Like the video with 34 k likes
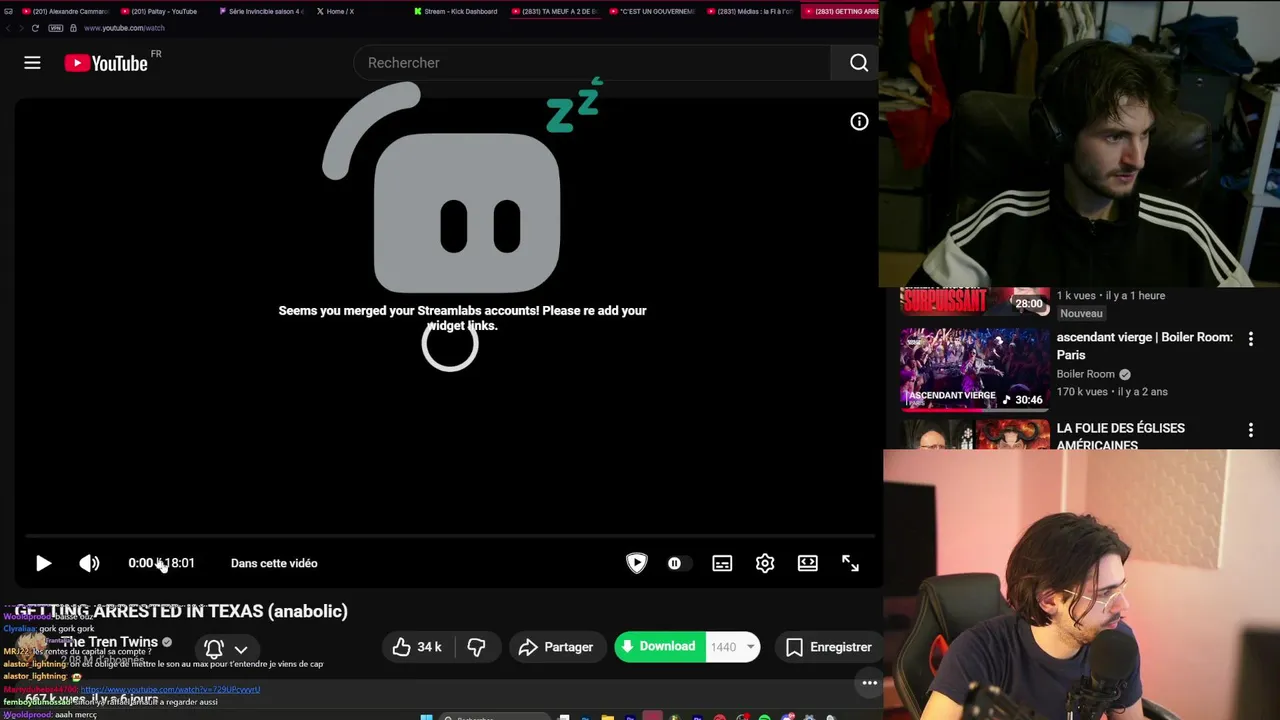Viewport: 1280px width, 720px height. (417, 647)
